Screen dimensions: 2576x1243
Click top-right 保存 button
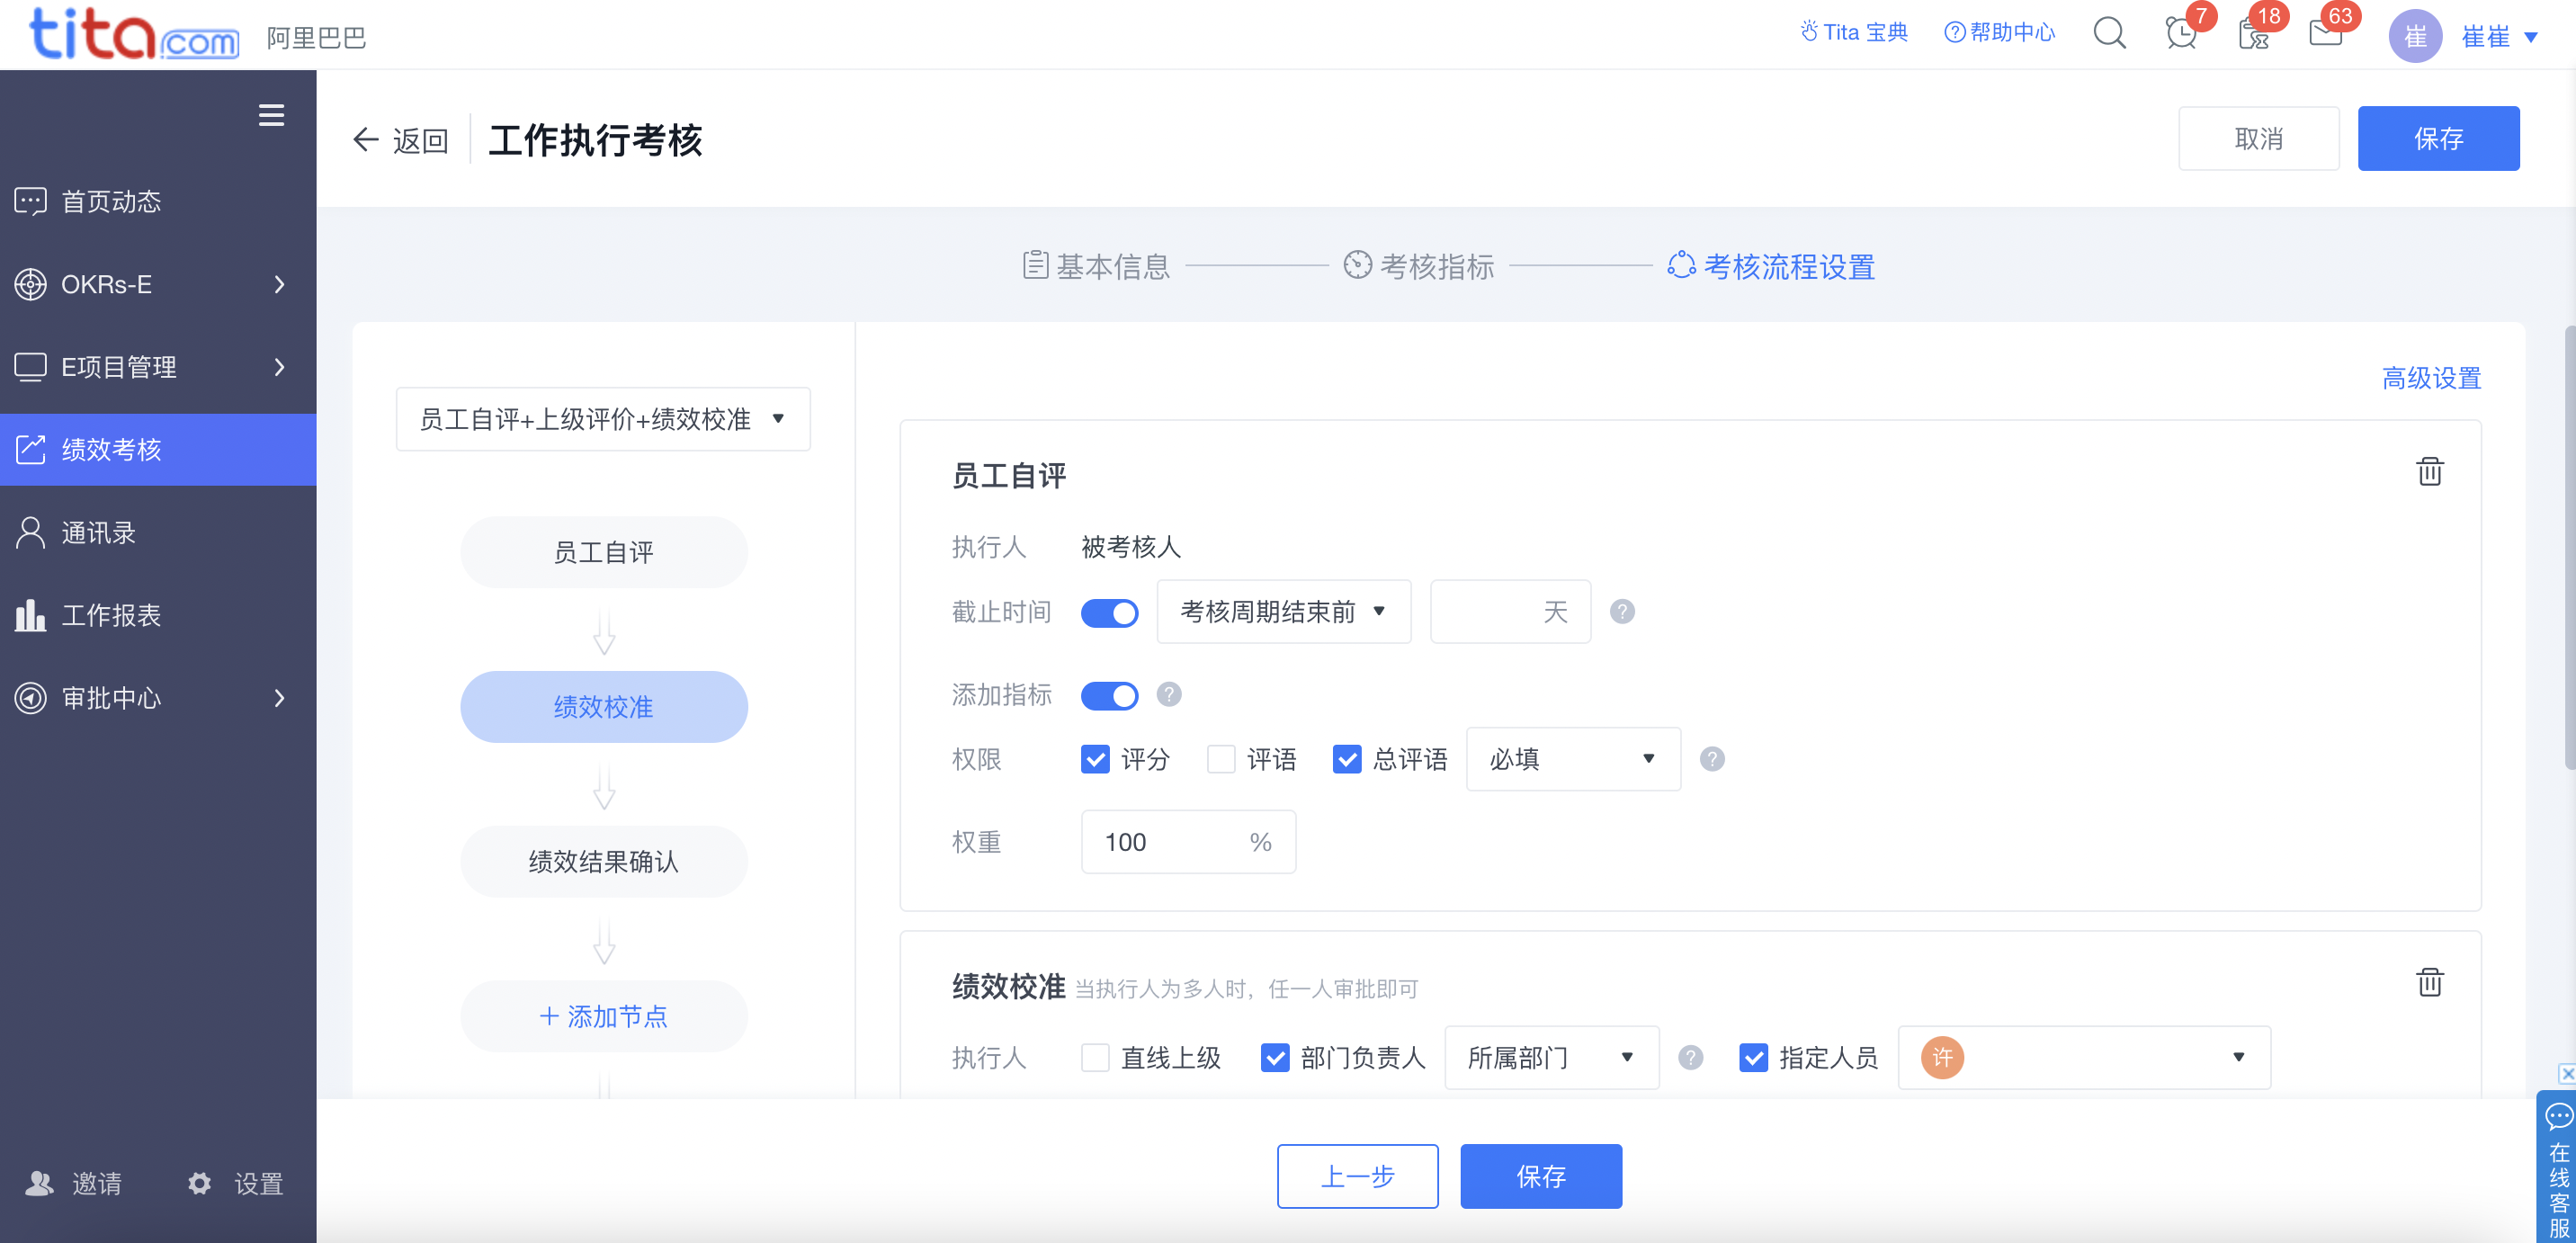point(2438,138)
